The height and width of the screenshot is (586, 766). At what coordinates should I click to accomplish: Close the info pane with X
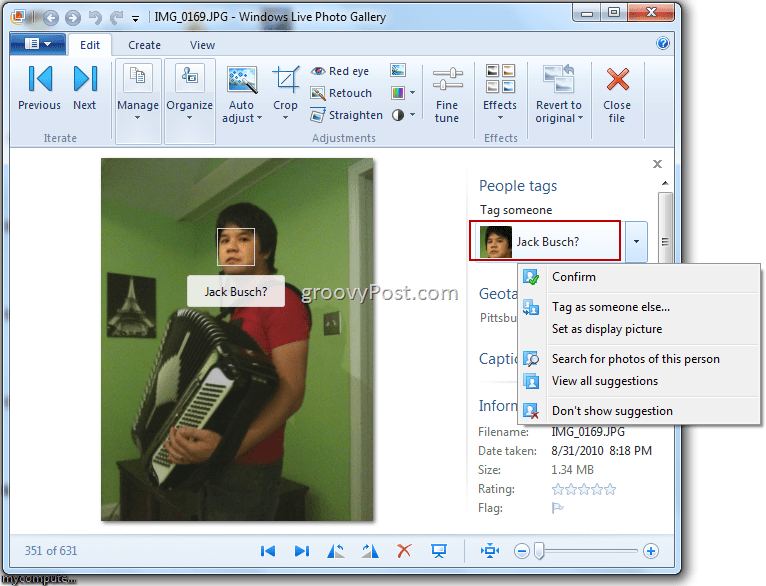pyautogui.click(x=658, y=164)
